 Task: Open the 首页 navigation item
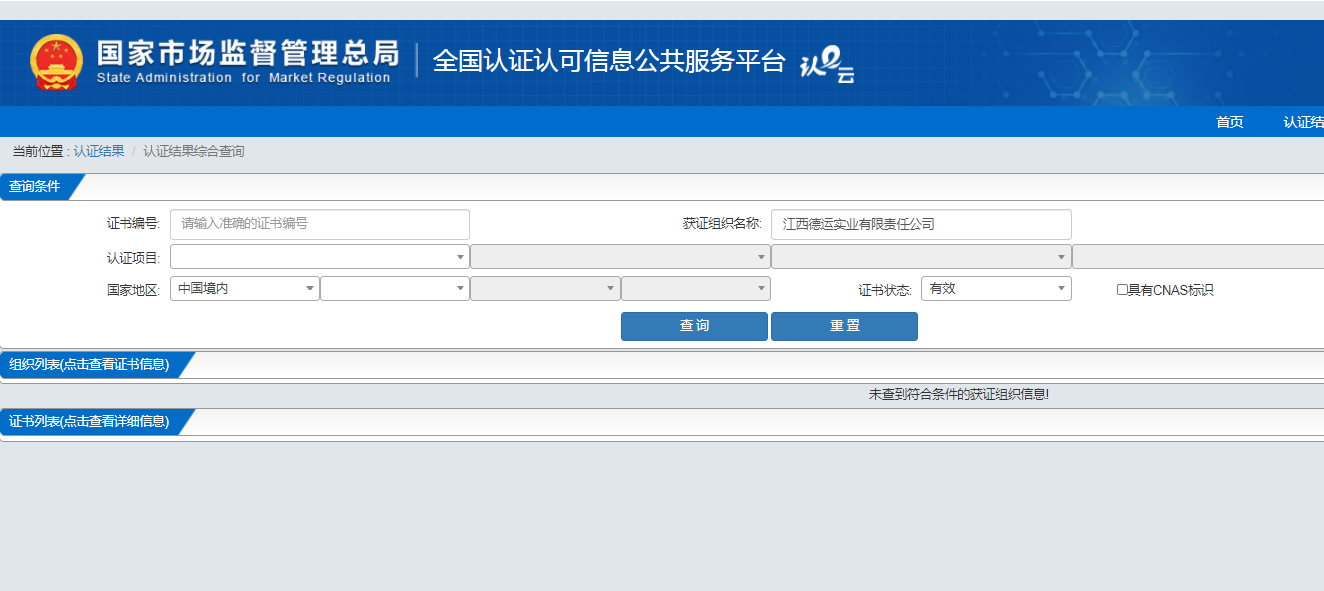pyautogui.click(x=1229, y=122)
